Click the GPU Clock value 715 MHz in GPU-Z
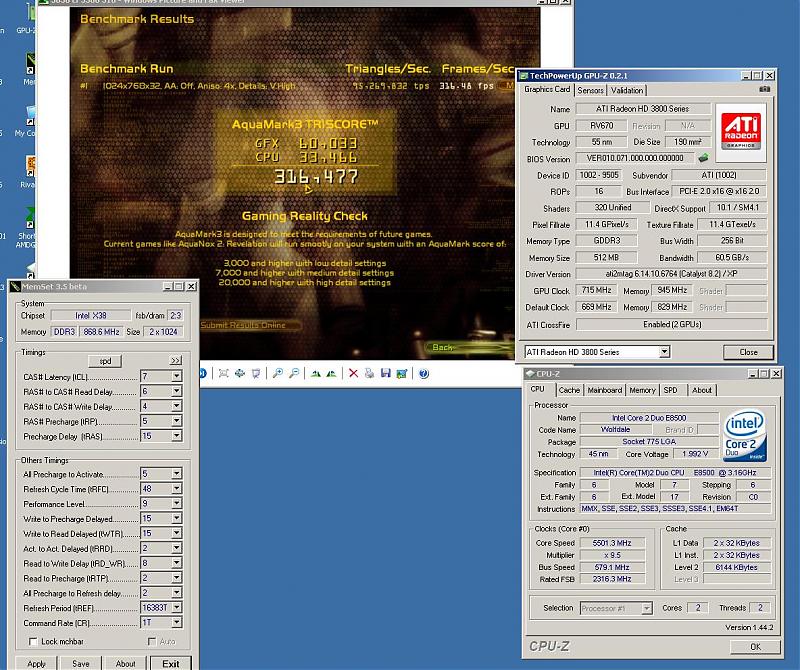This screenshot has height=670, width=800. pos(596,290)
